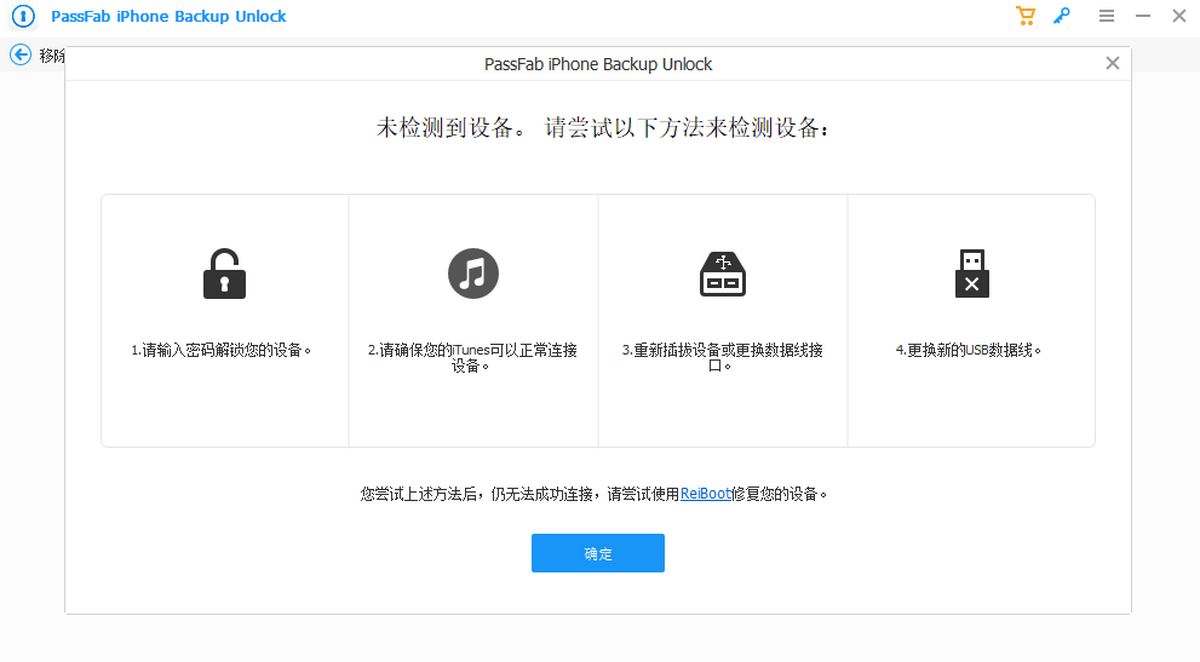Click the main window title text
The width and height of the screenshot is (1200, 662).
click(168, 17)
